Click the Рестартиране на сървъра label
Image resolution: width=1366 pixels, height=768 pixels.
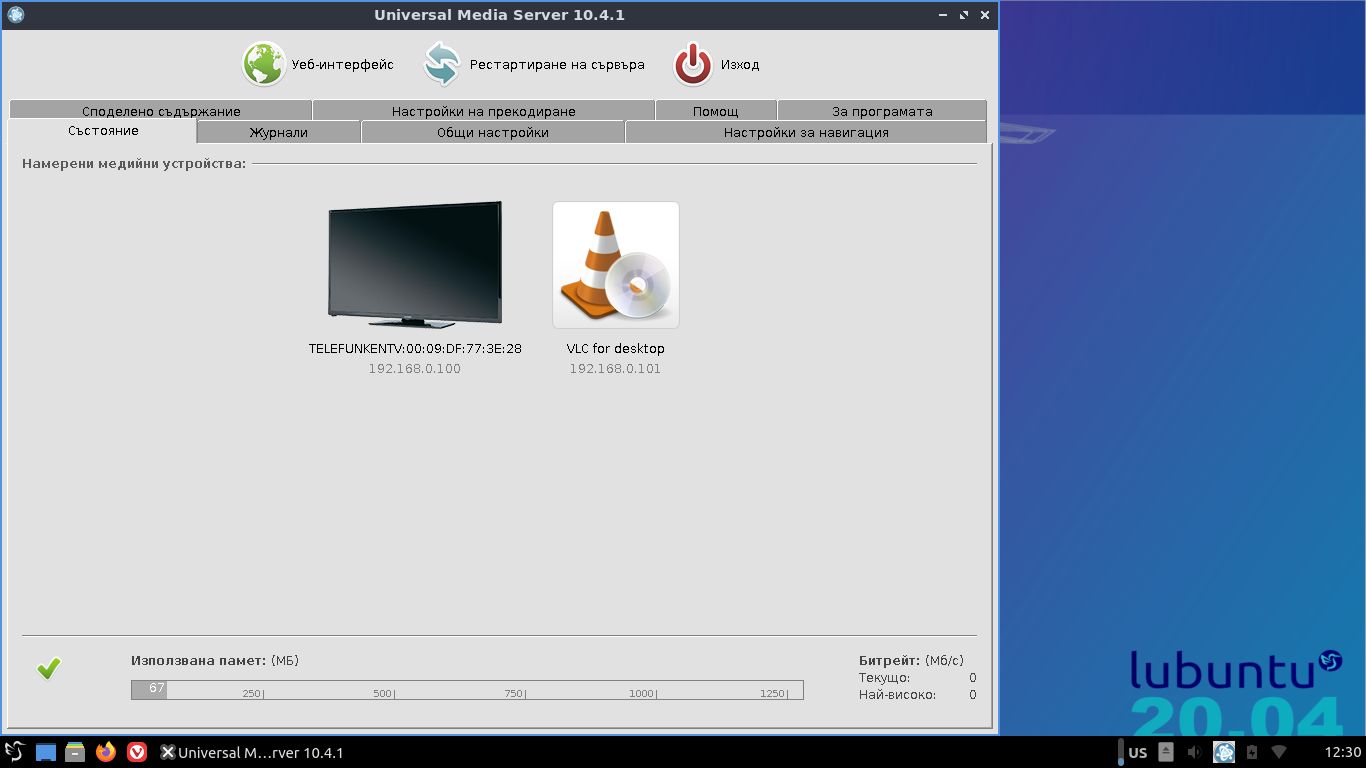[557, 65]
